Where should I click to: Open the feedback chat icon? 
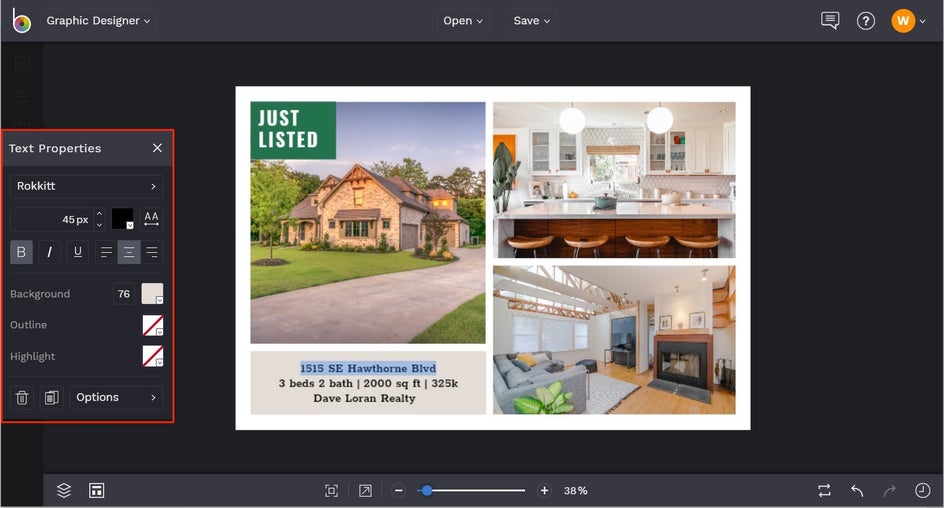tap(830, 20)
